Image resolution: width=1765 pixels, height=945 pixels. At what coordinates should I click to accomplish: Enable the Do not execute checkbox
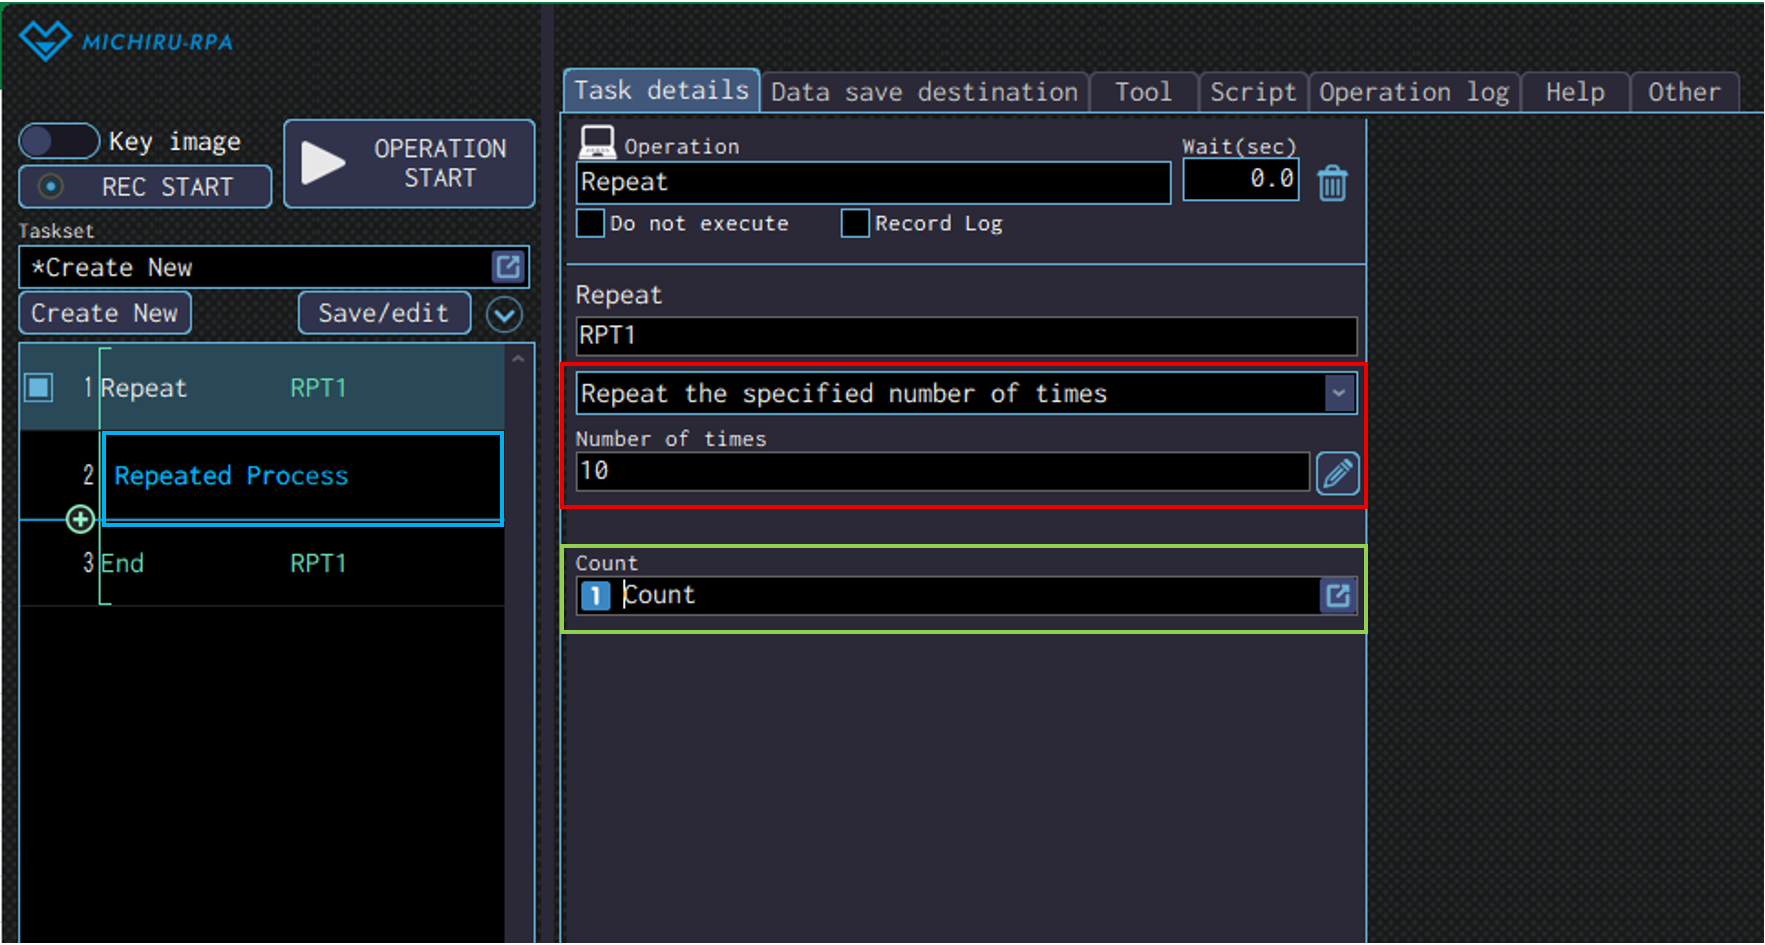[x=591, y=223]
